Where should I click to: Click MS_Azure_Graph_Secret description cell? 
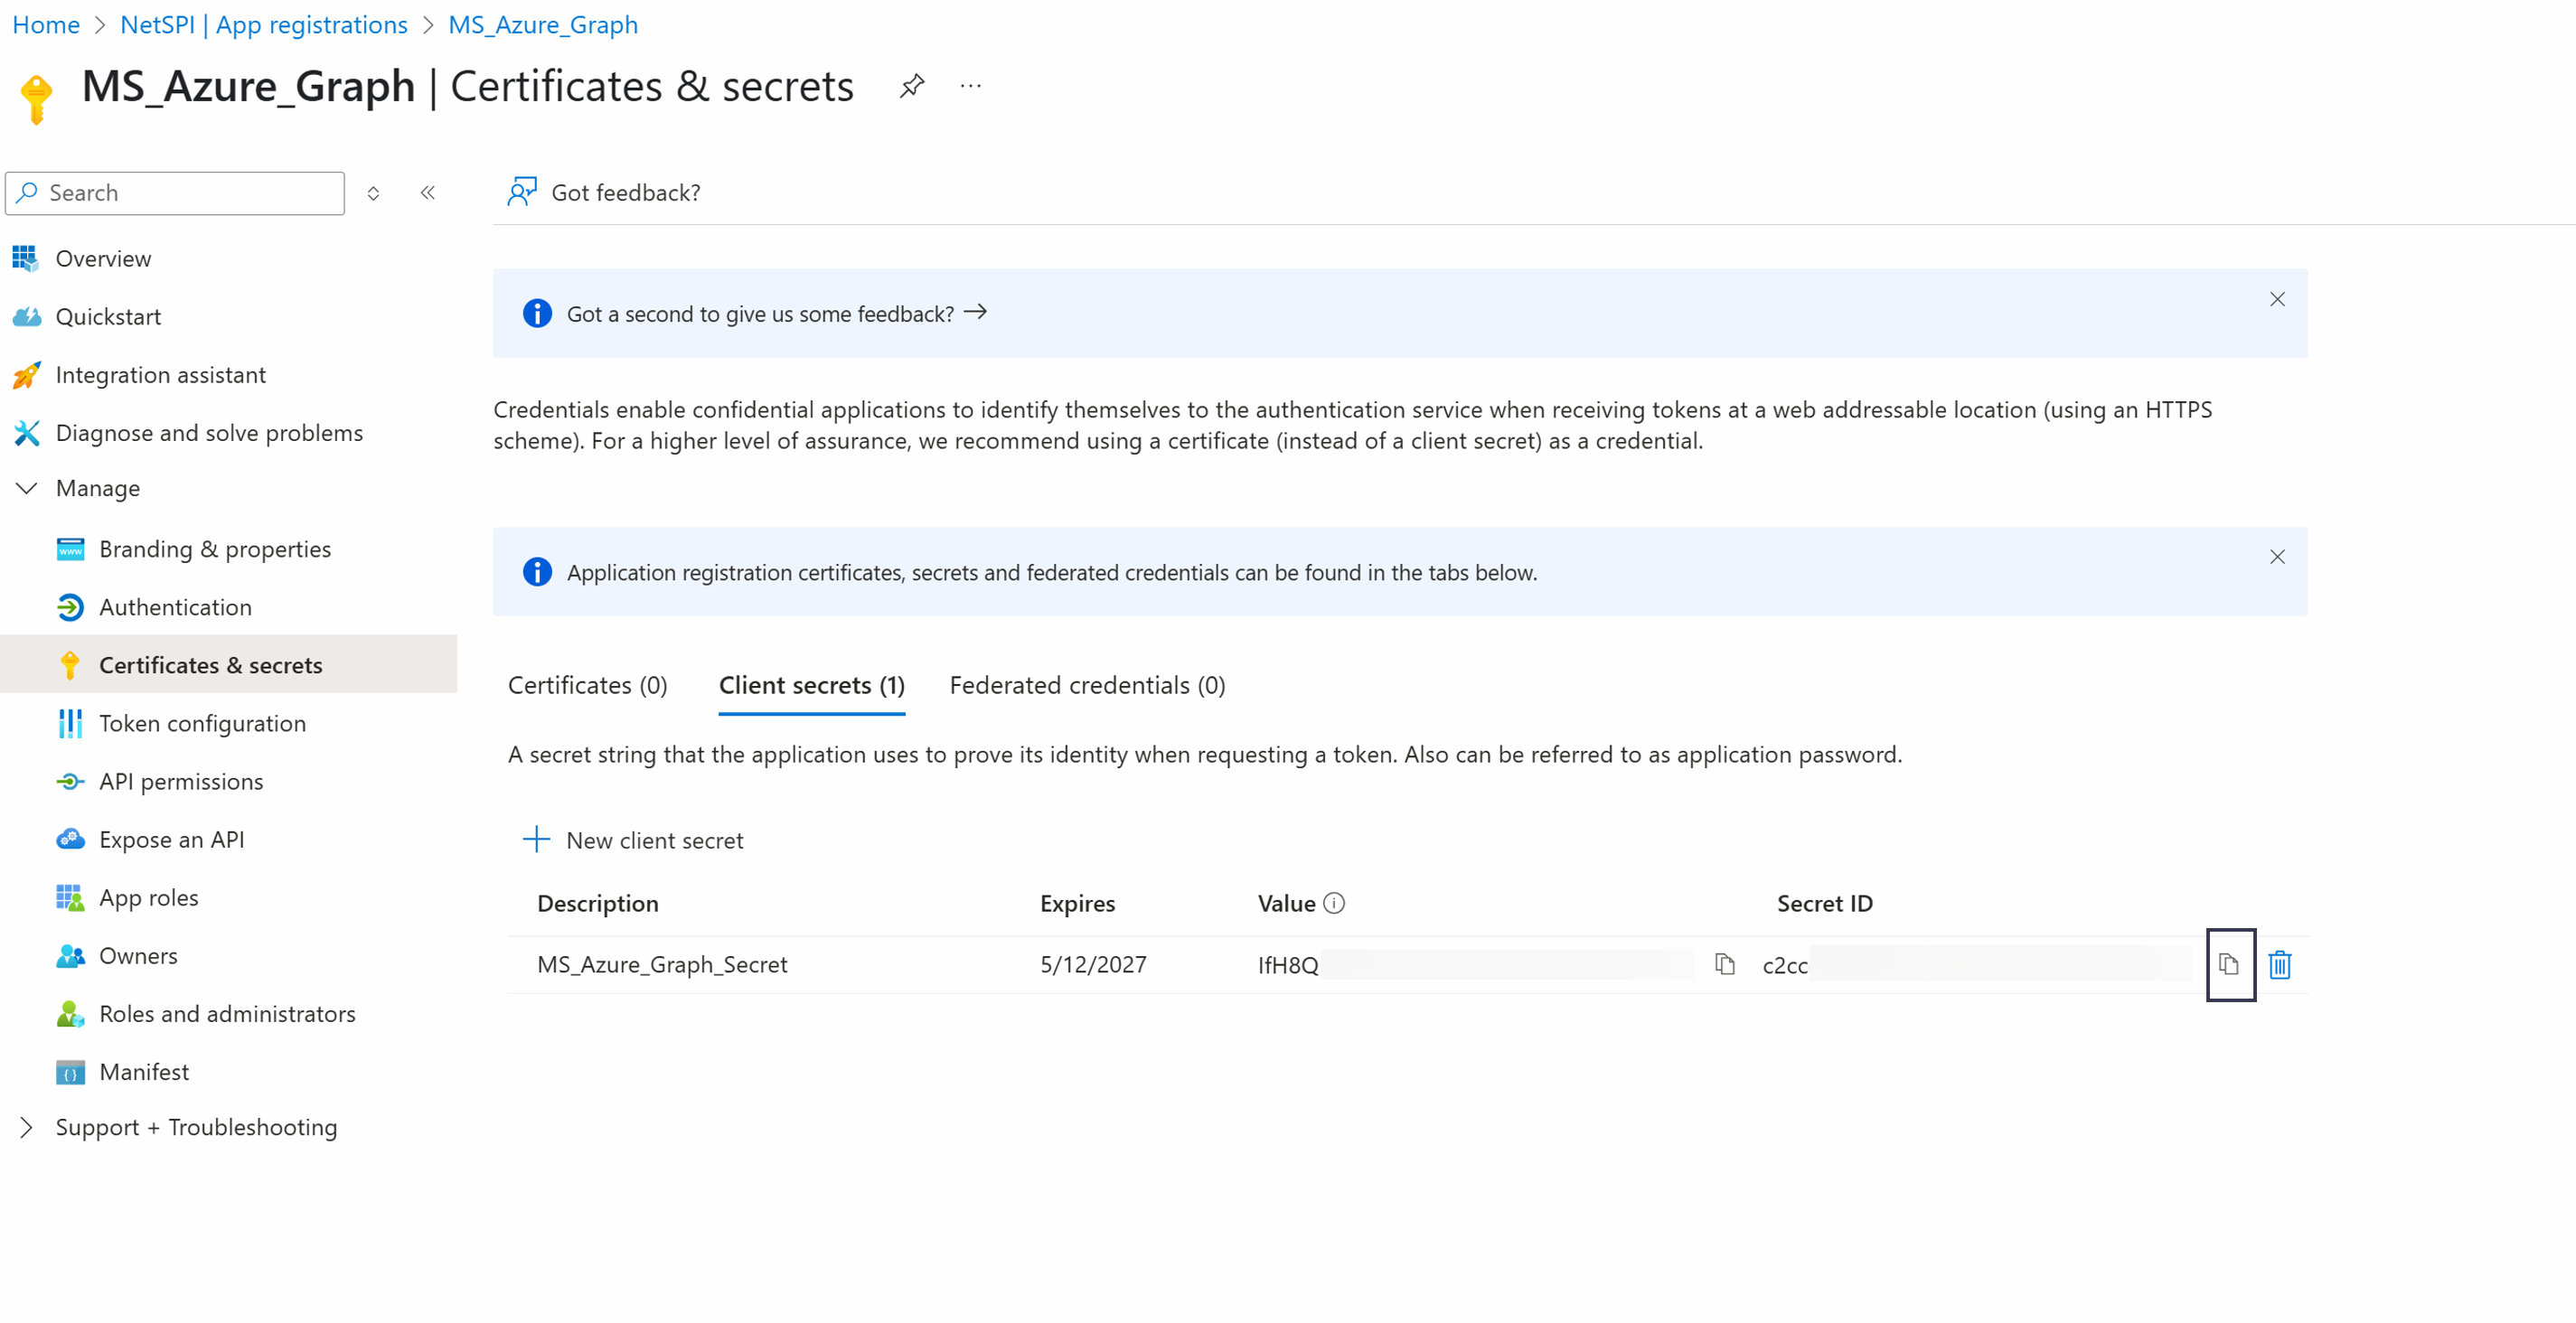click(x=662, y=964)
